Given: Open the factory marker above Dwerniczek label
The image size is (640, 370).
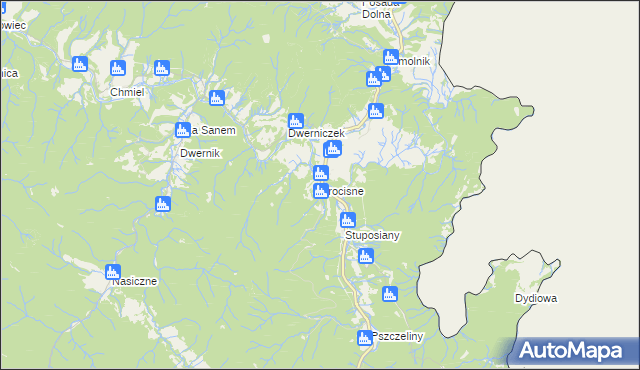Looking at the screenshot, I should click(296, 121).
